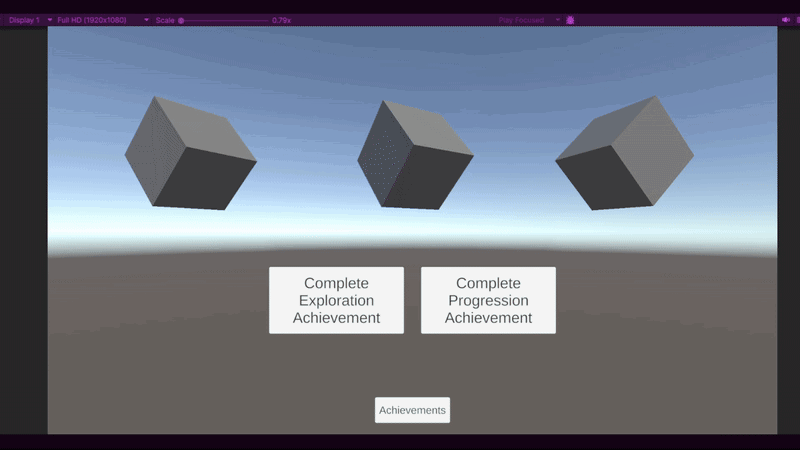800x450 pixels.
Task: Click the Complete Exploration Achievement button
Action: tap(336, 300)
